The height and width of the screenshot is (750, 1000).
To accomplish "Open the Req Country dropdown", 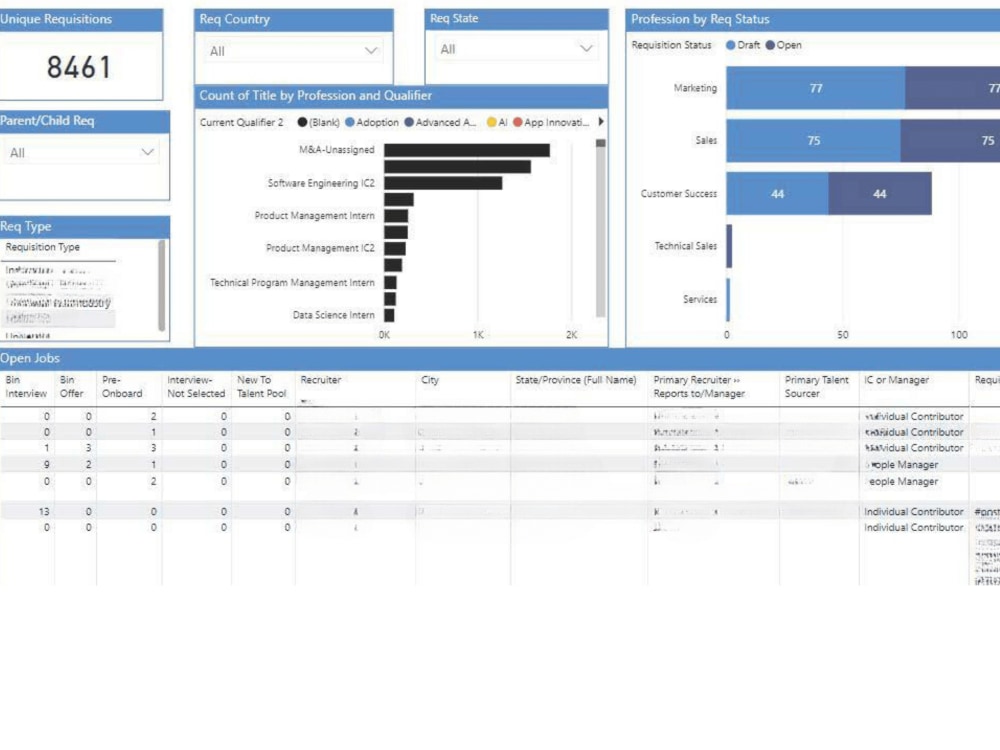I will coord(371,50).
